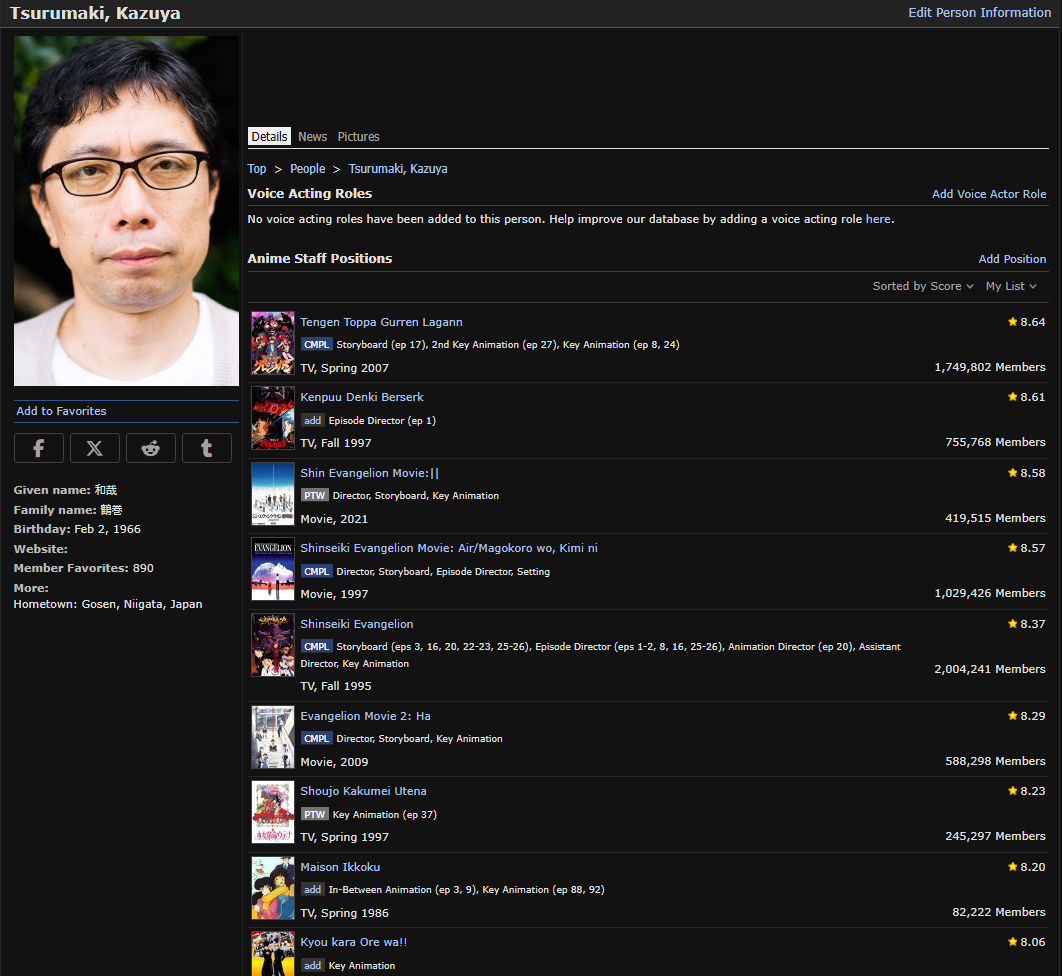Click Add Position link
Image resolution: width=1062 pixels, height=976 pixels.
coord(1012,259)
